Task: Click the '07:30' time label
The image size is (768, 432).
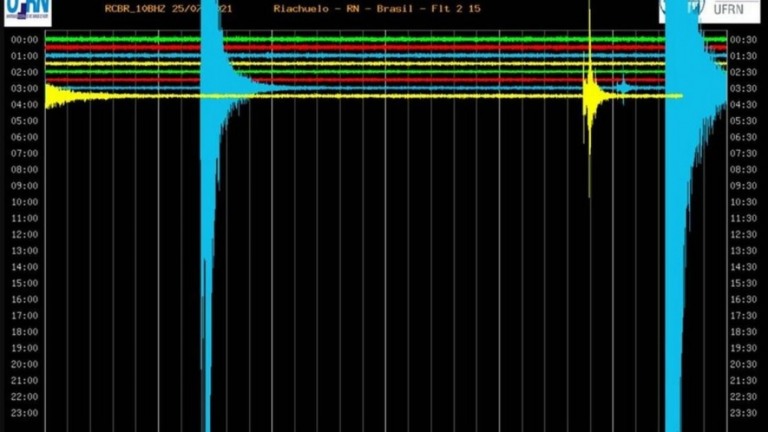Action: pyautogui.click(x=744, y=153)
